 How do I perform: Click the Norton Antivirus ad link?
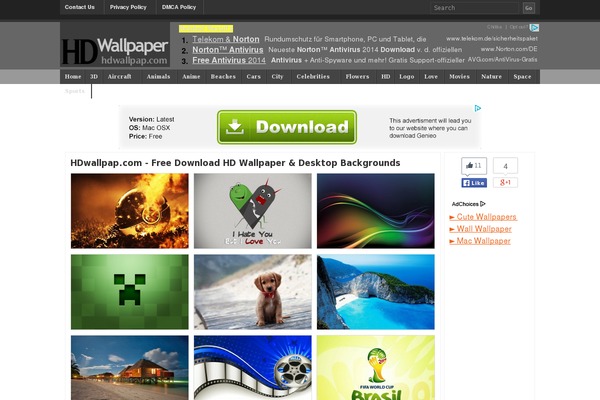228,50
